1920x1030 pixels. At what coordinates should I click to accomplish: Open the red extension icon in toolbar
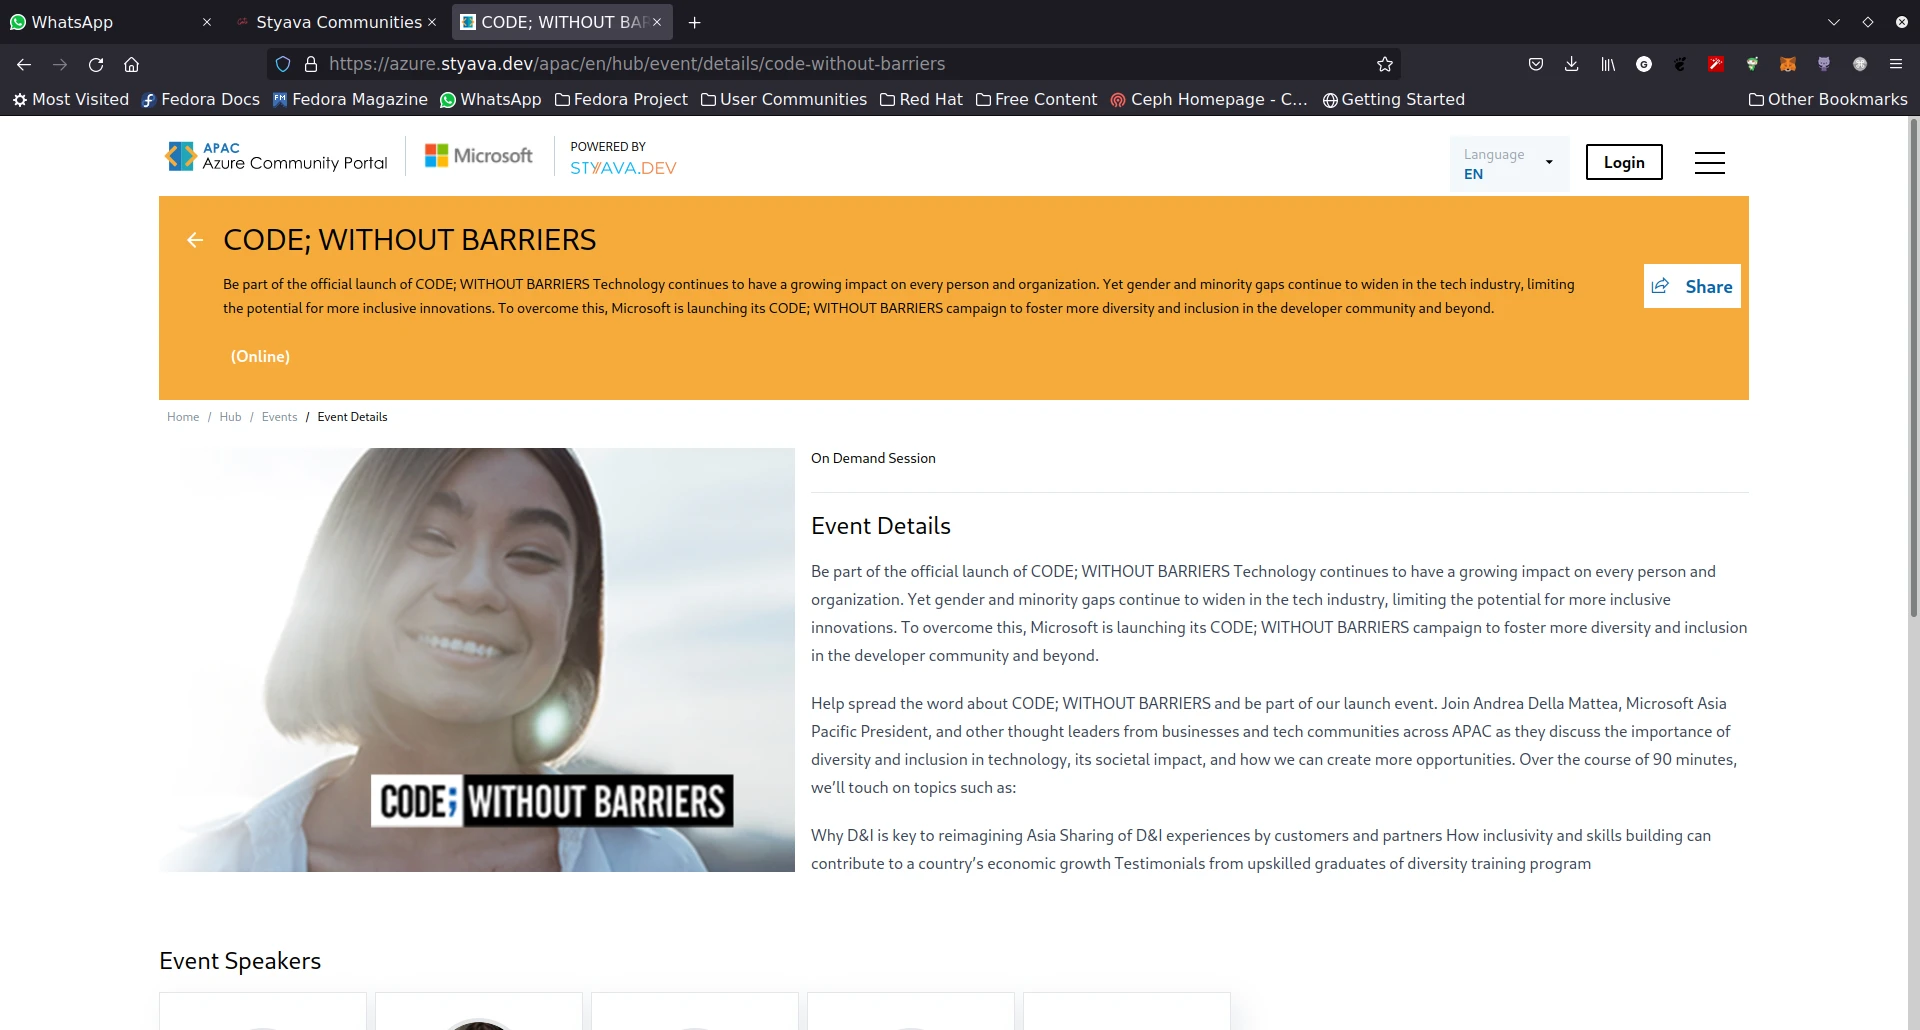[1716, 64]
